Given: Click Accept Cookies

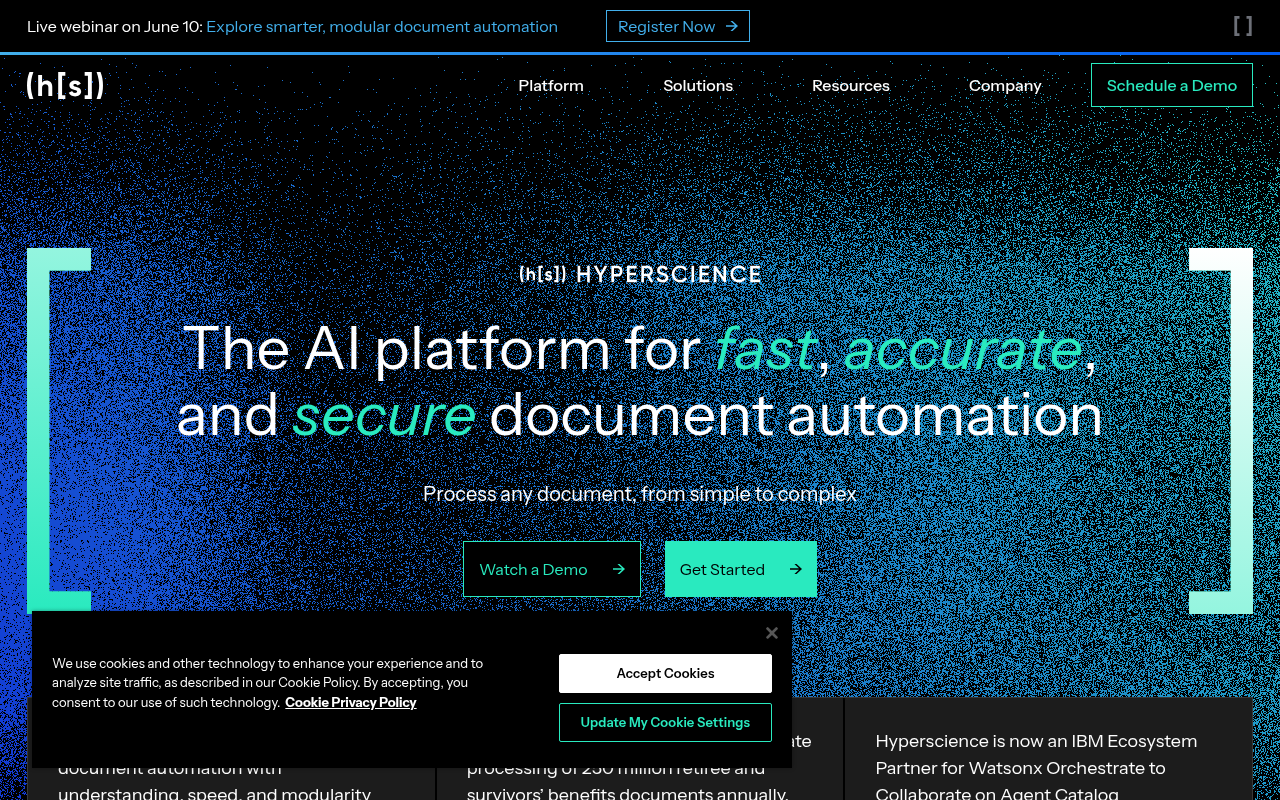Looking at the screenshot, I should point(665,673).
